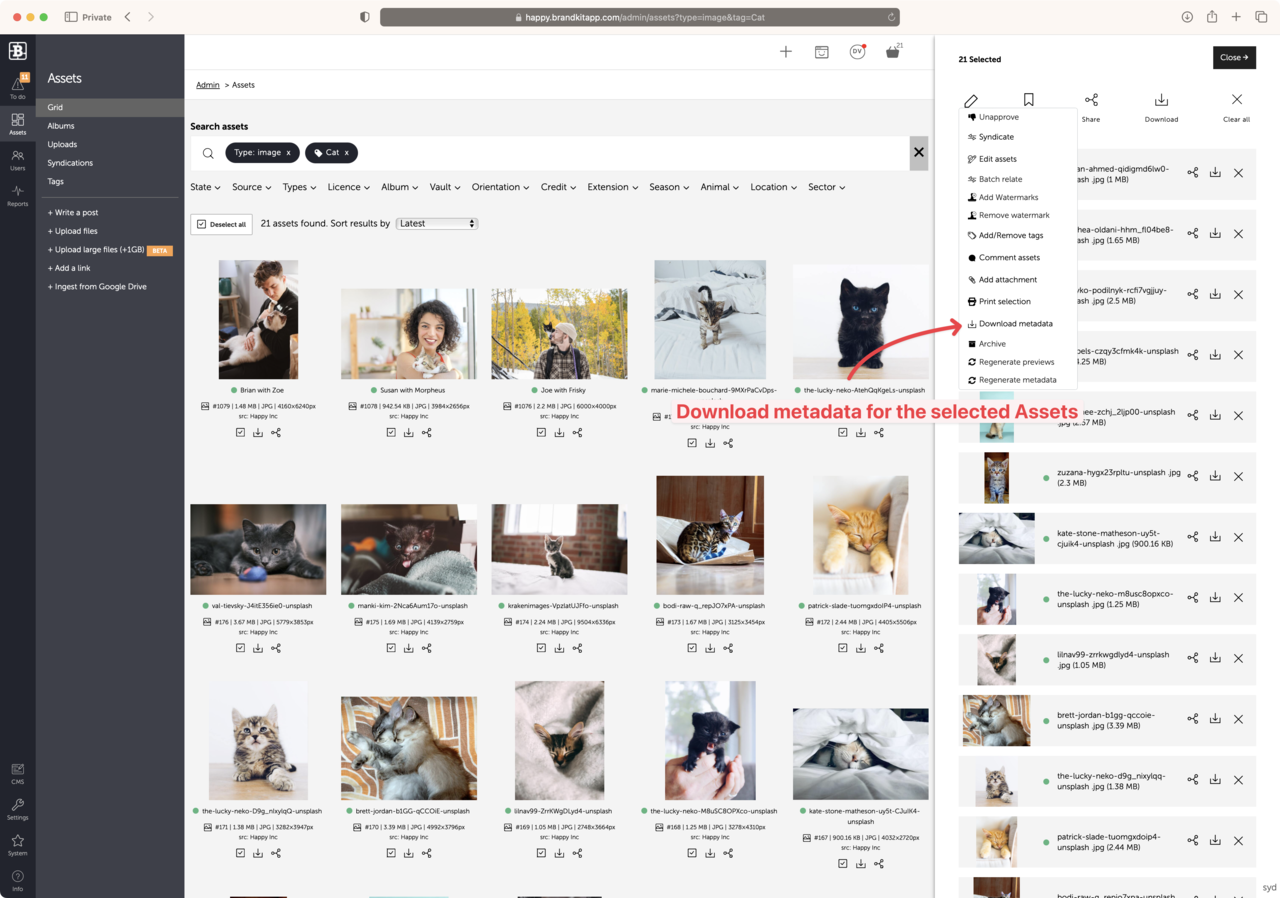
Task: Remove zuzana-hygx23rpltu-unsplash from selection
Action: [x=1238, y=477]
